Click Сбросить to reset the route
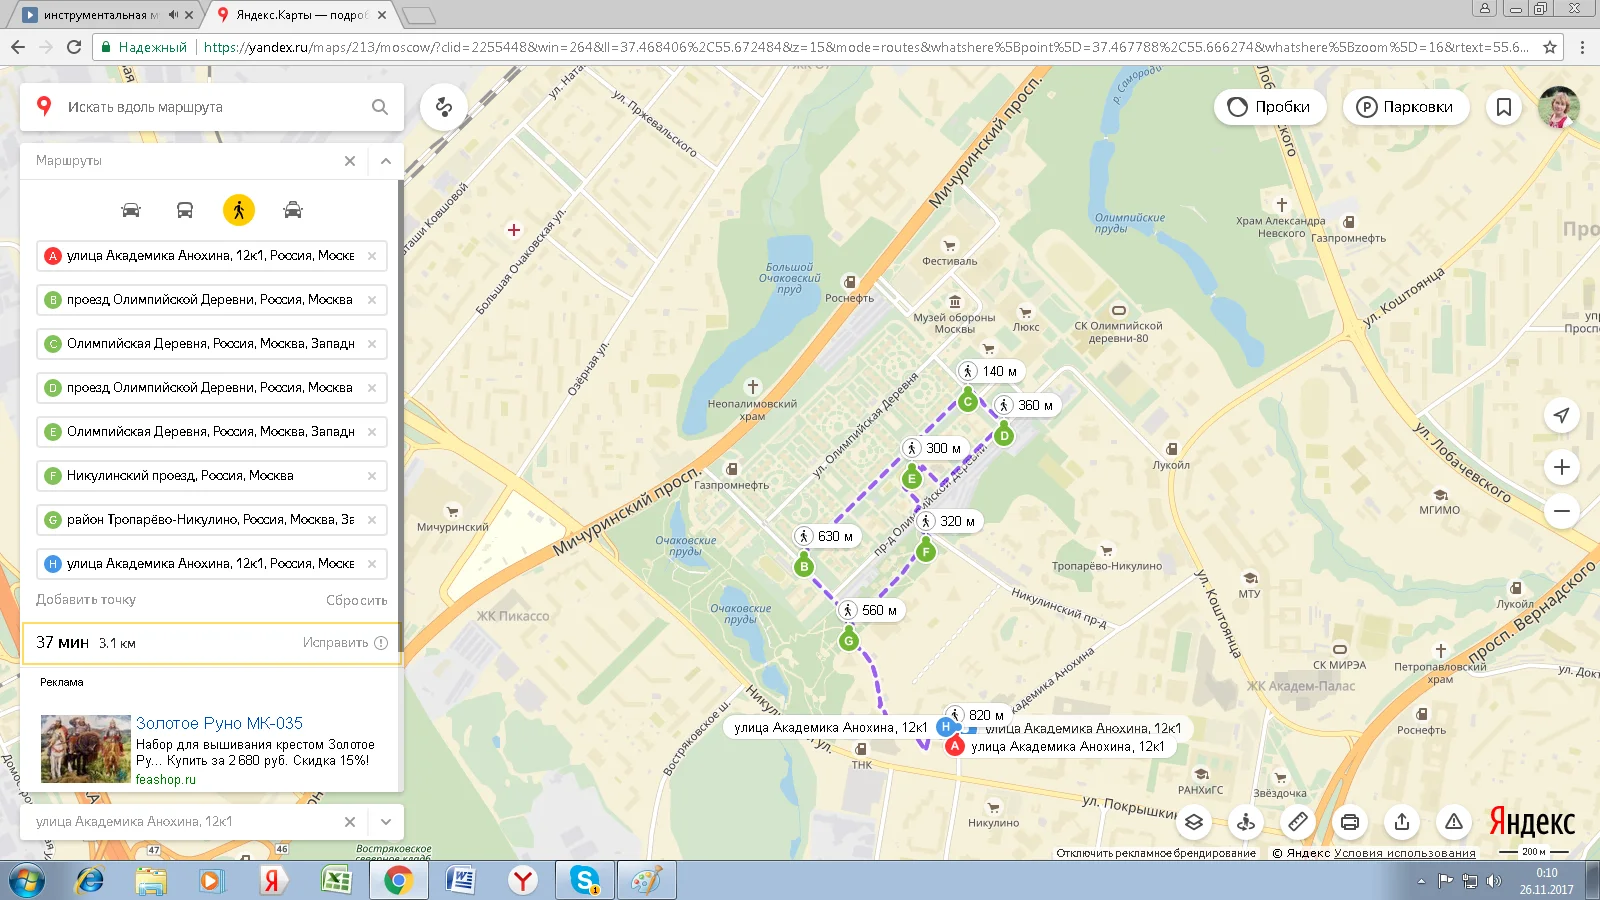 (357, 600)
